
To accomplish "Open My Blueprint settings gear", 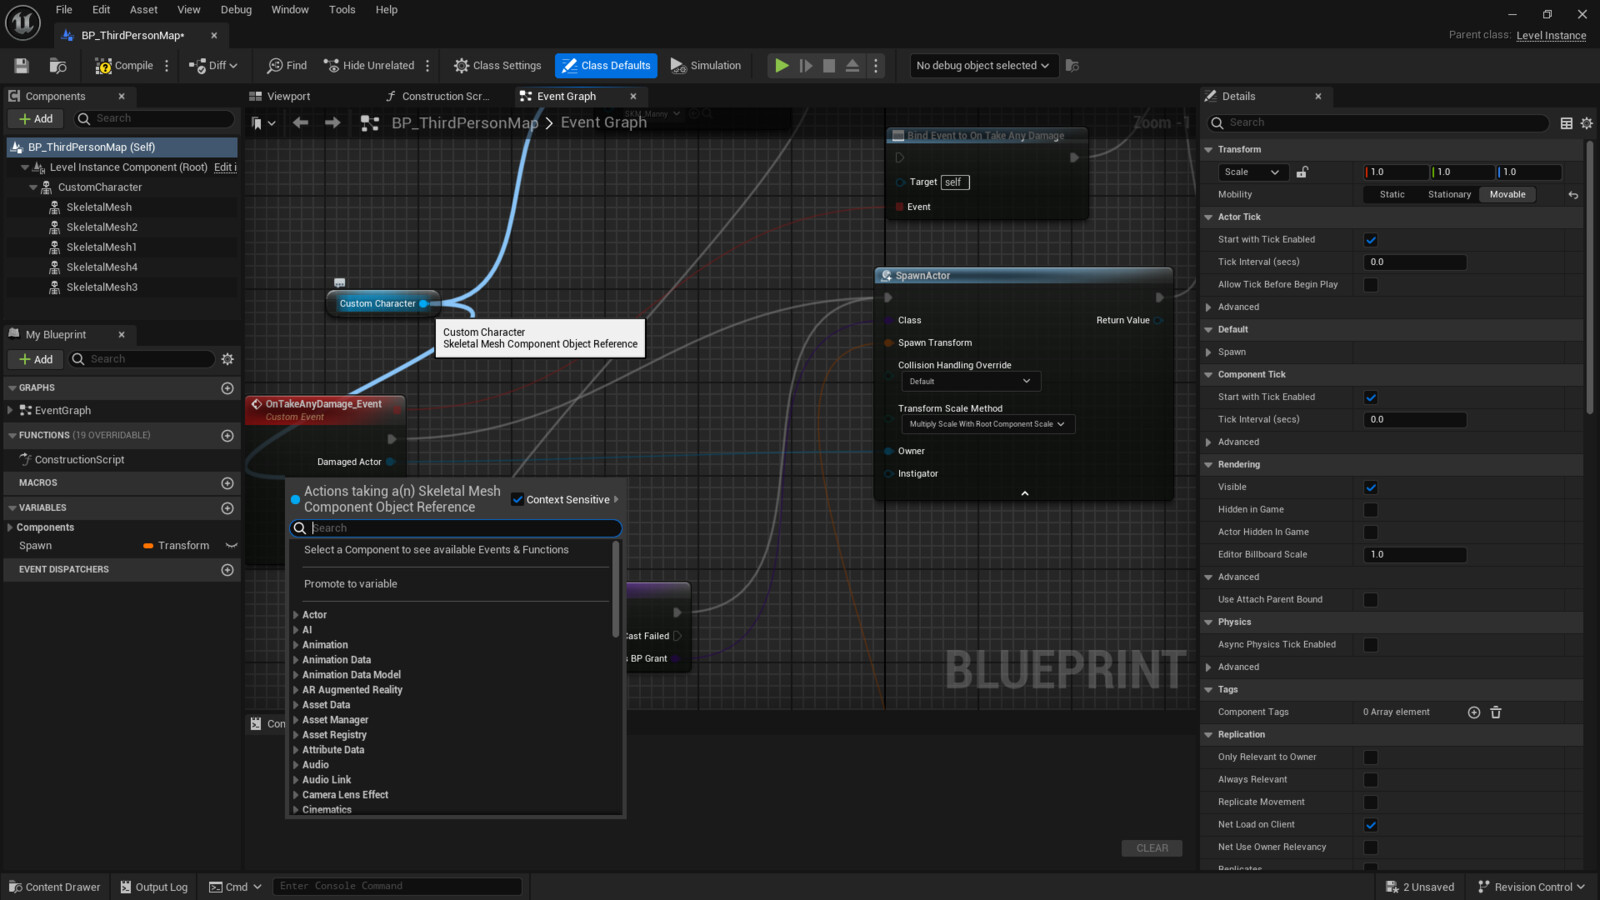I will coord(227,359).
